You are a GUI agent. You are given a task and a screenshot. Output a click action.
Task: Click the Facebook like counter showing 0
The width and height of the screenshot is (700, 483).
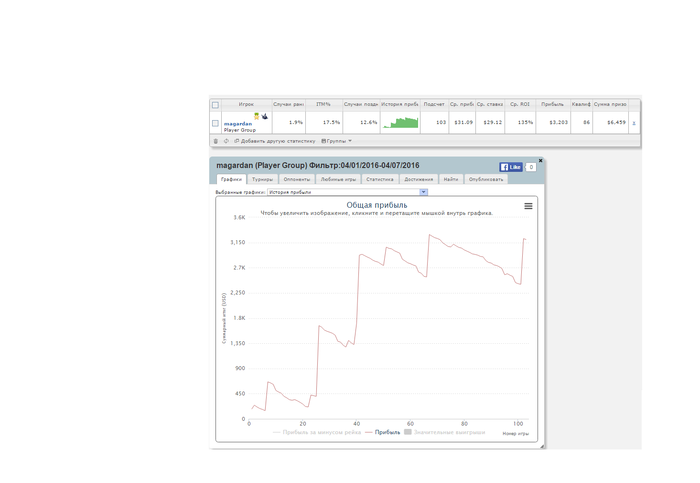(x=531, y=167)
